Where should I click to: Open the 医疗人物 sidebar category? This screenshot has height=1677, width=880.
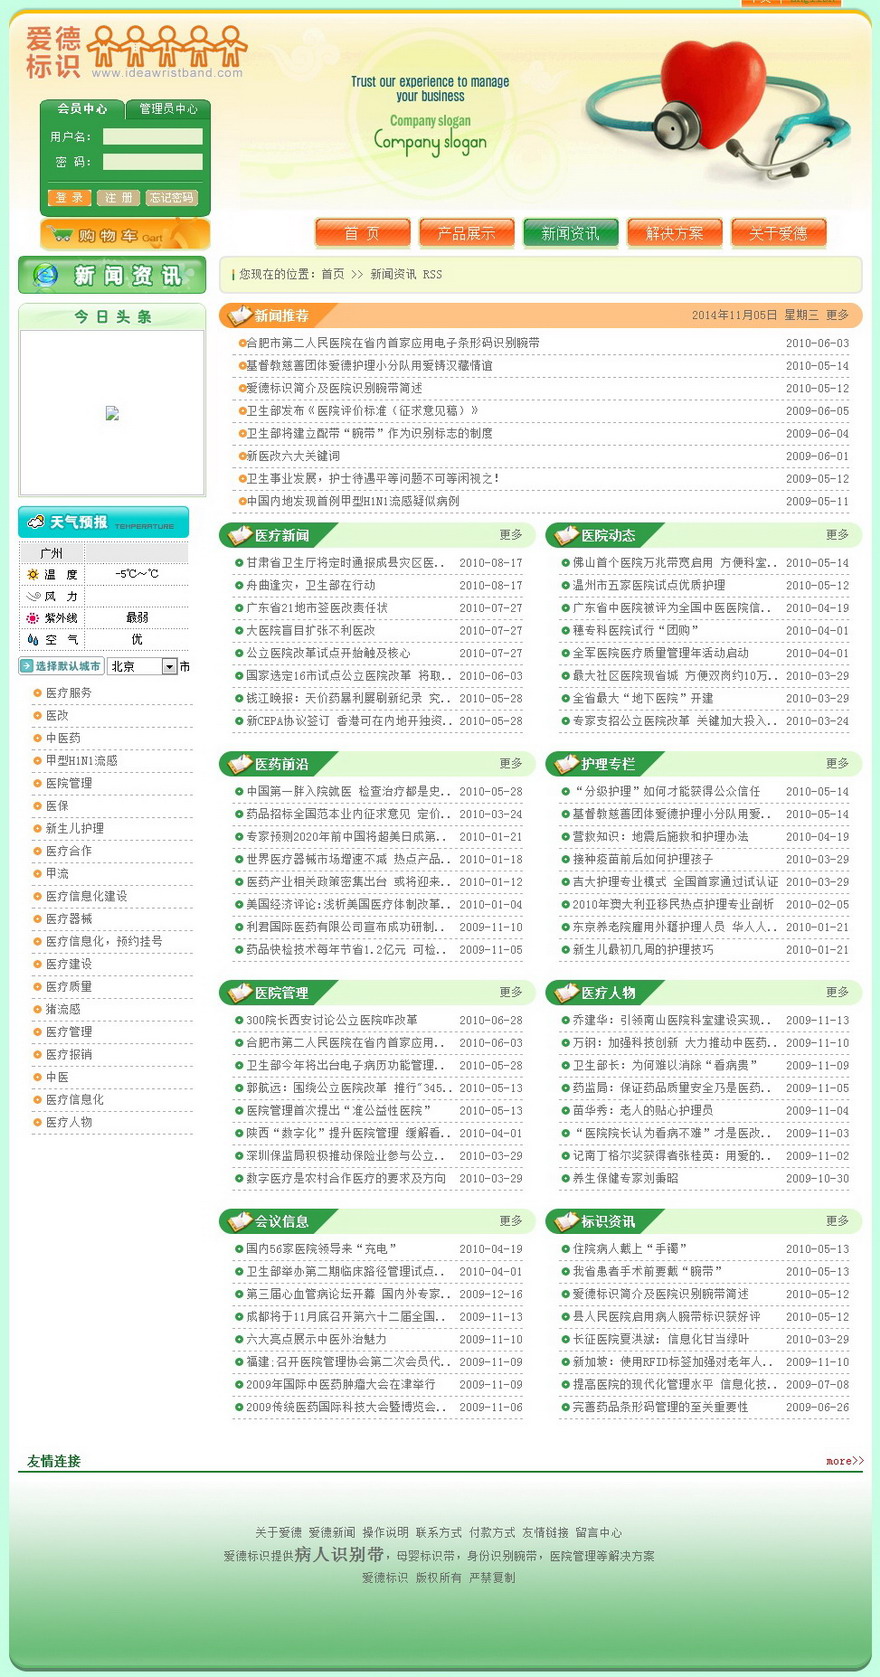coord(68,1122)
